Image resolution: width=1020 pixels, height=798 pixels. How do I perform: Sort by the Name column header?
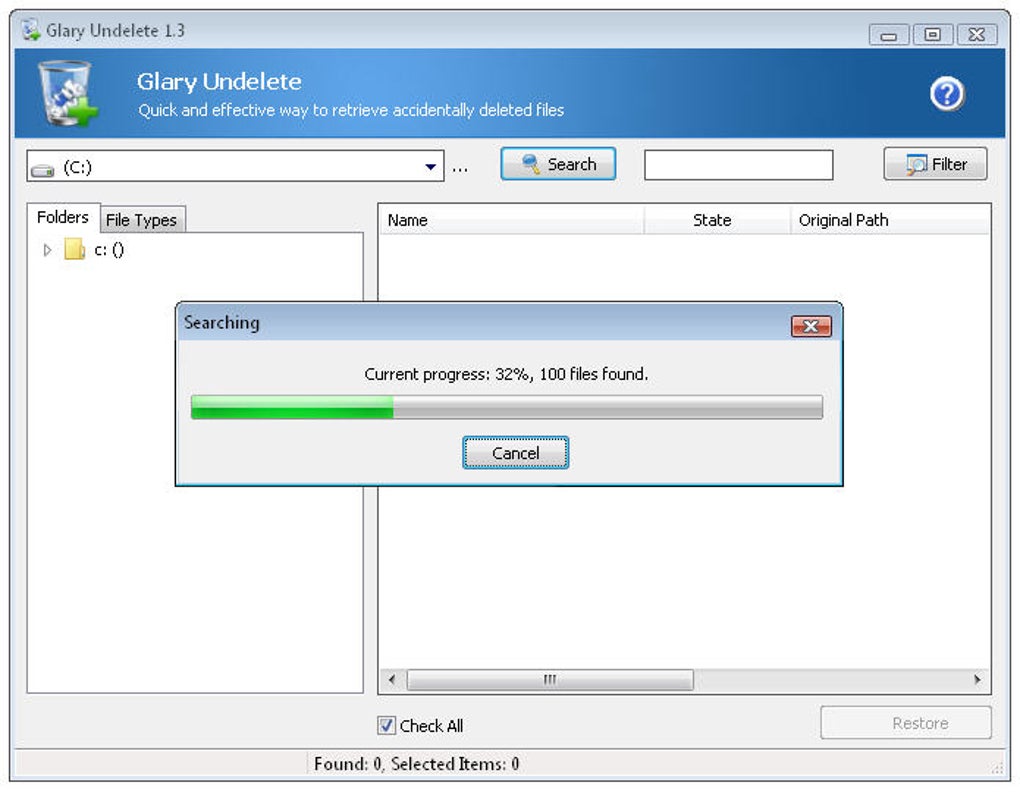511,220
